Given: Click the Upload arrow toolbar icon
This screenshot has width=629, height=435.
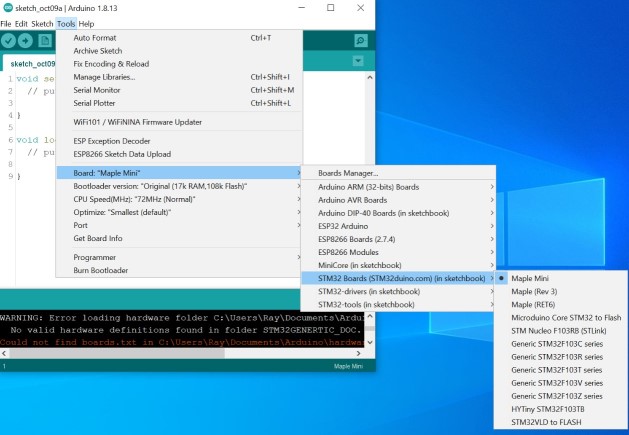Looking at the screenshot, I should point(26,41).
